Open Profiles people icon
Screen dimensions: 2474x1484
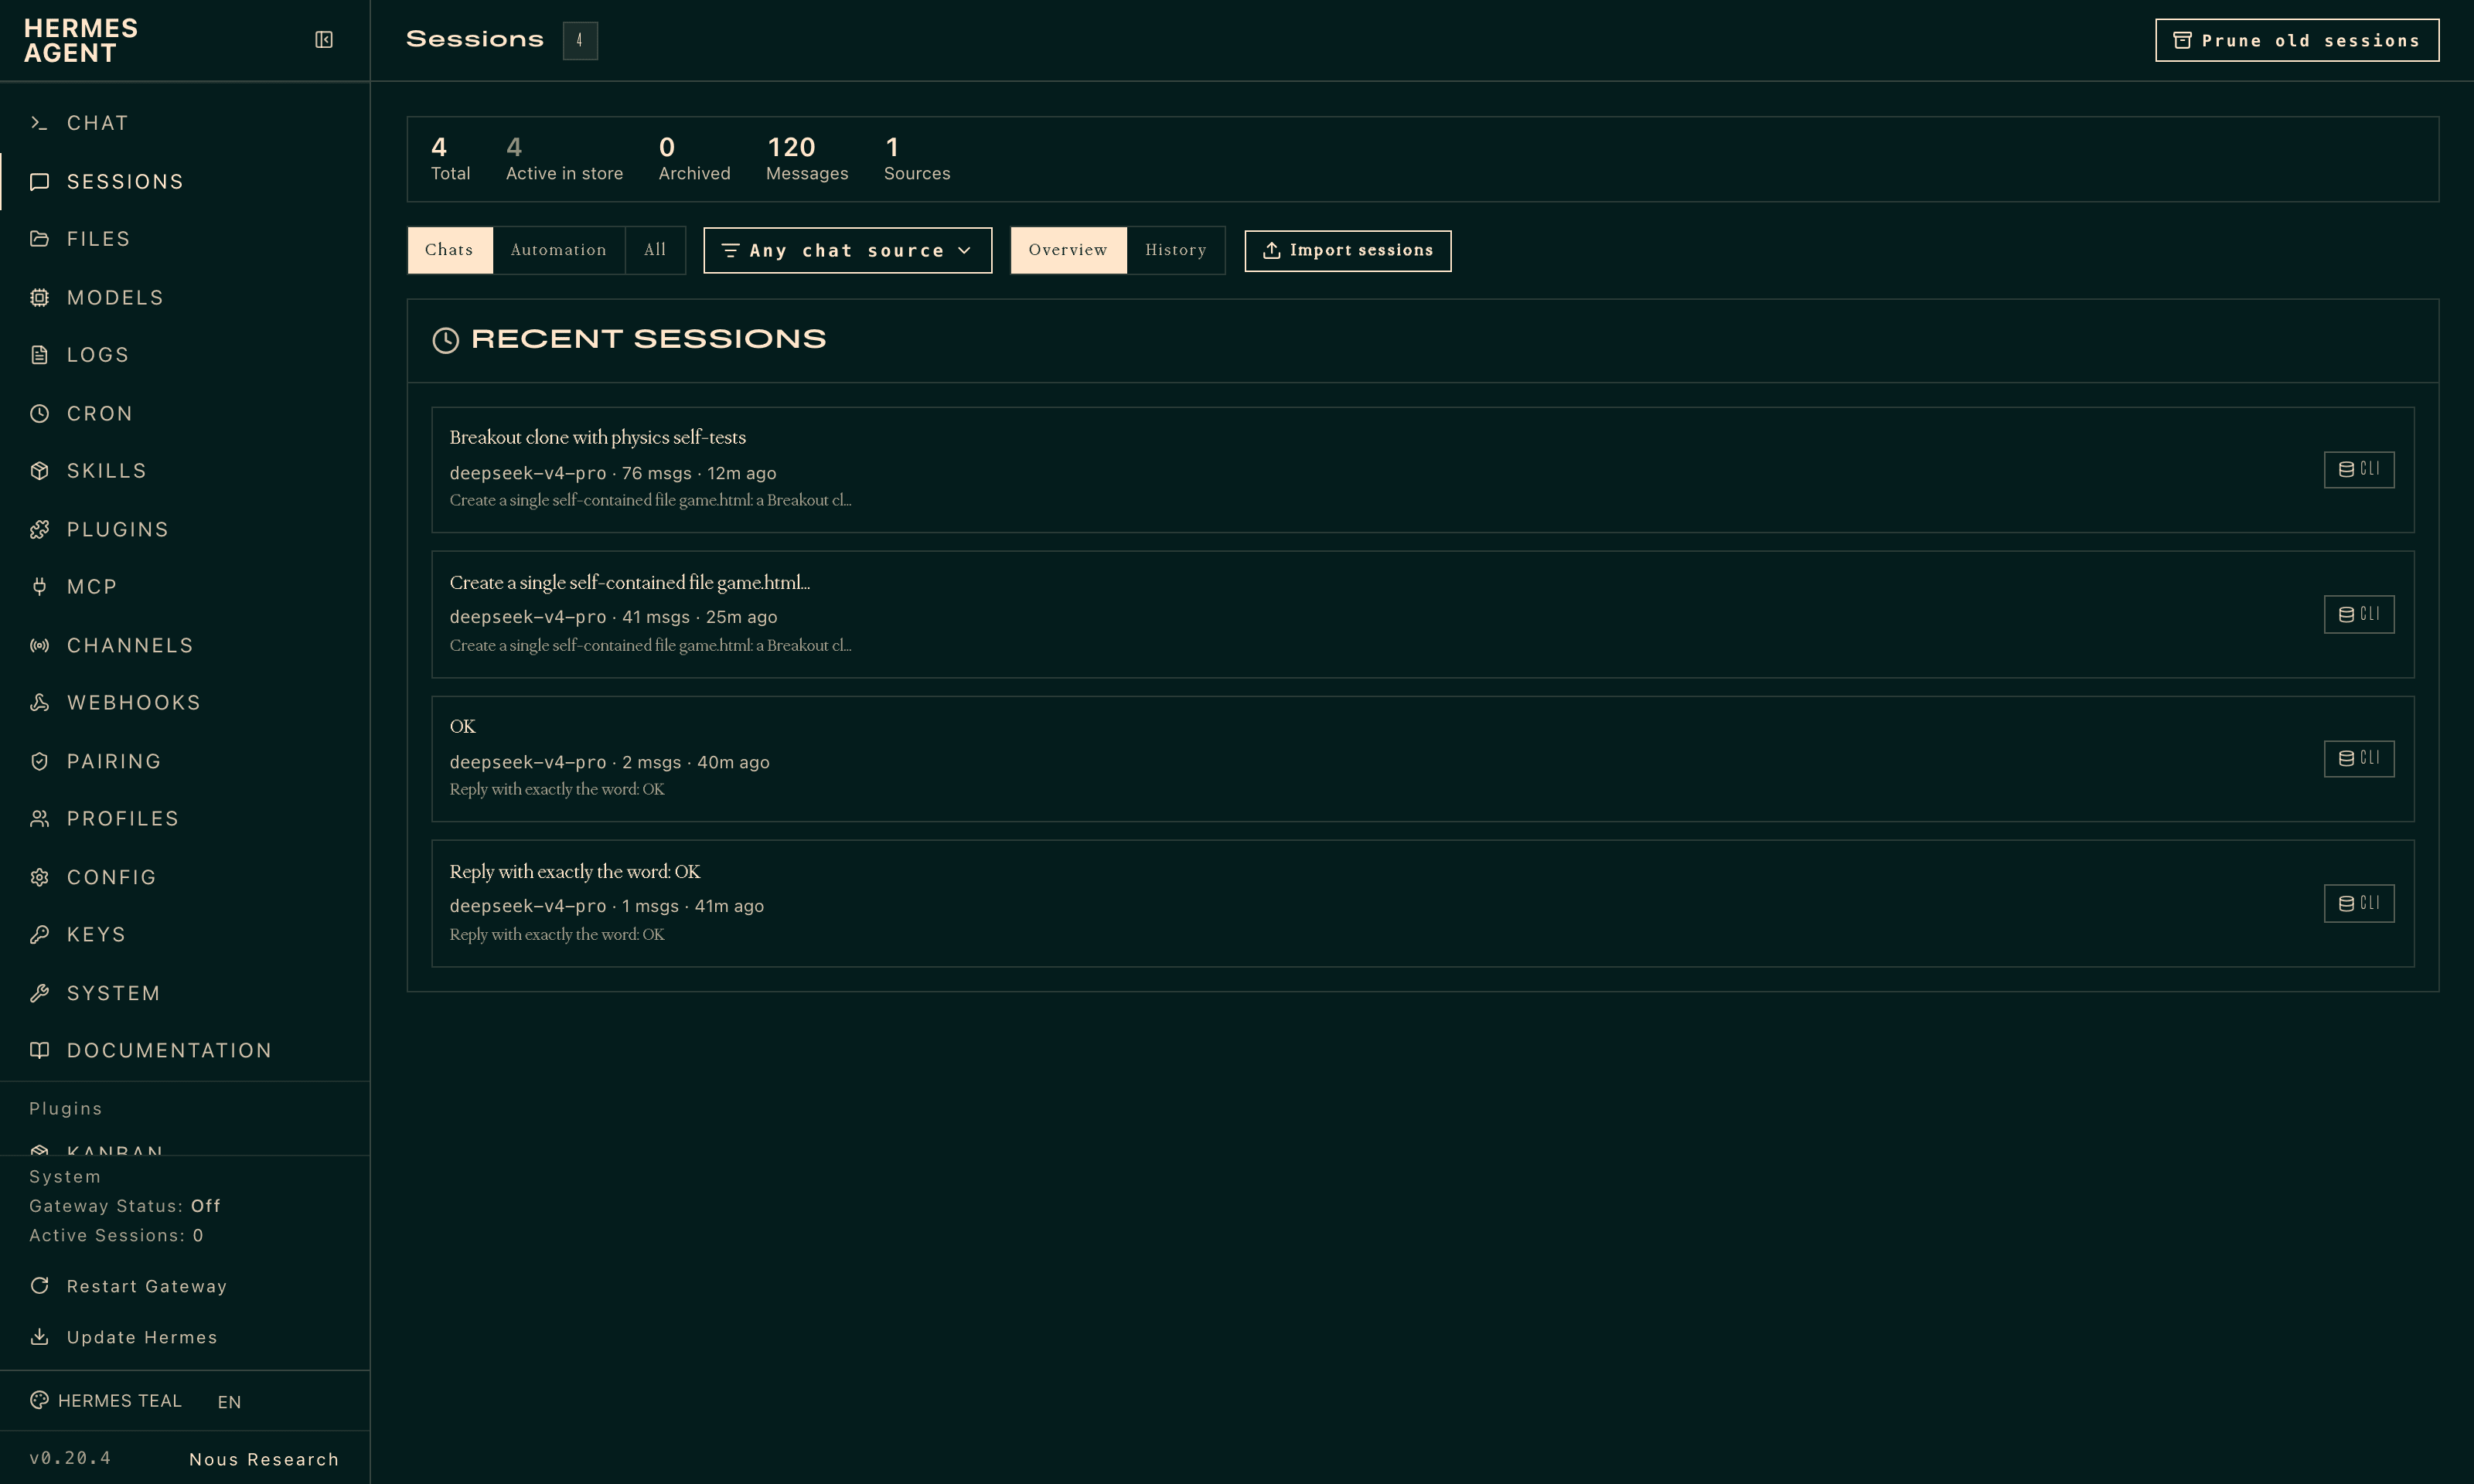click(39, 819)
